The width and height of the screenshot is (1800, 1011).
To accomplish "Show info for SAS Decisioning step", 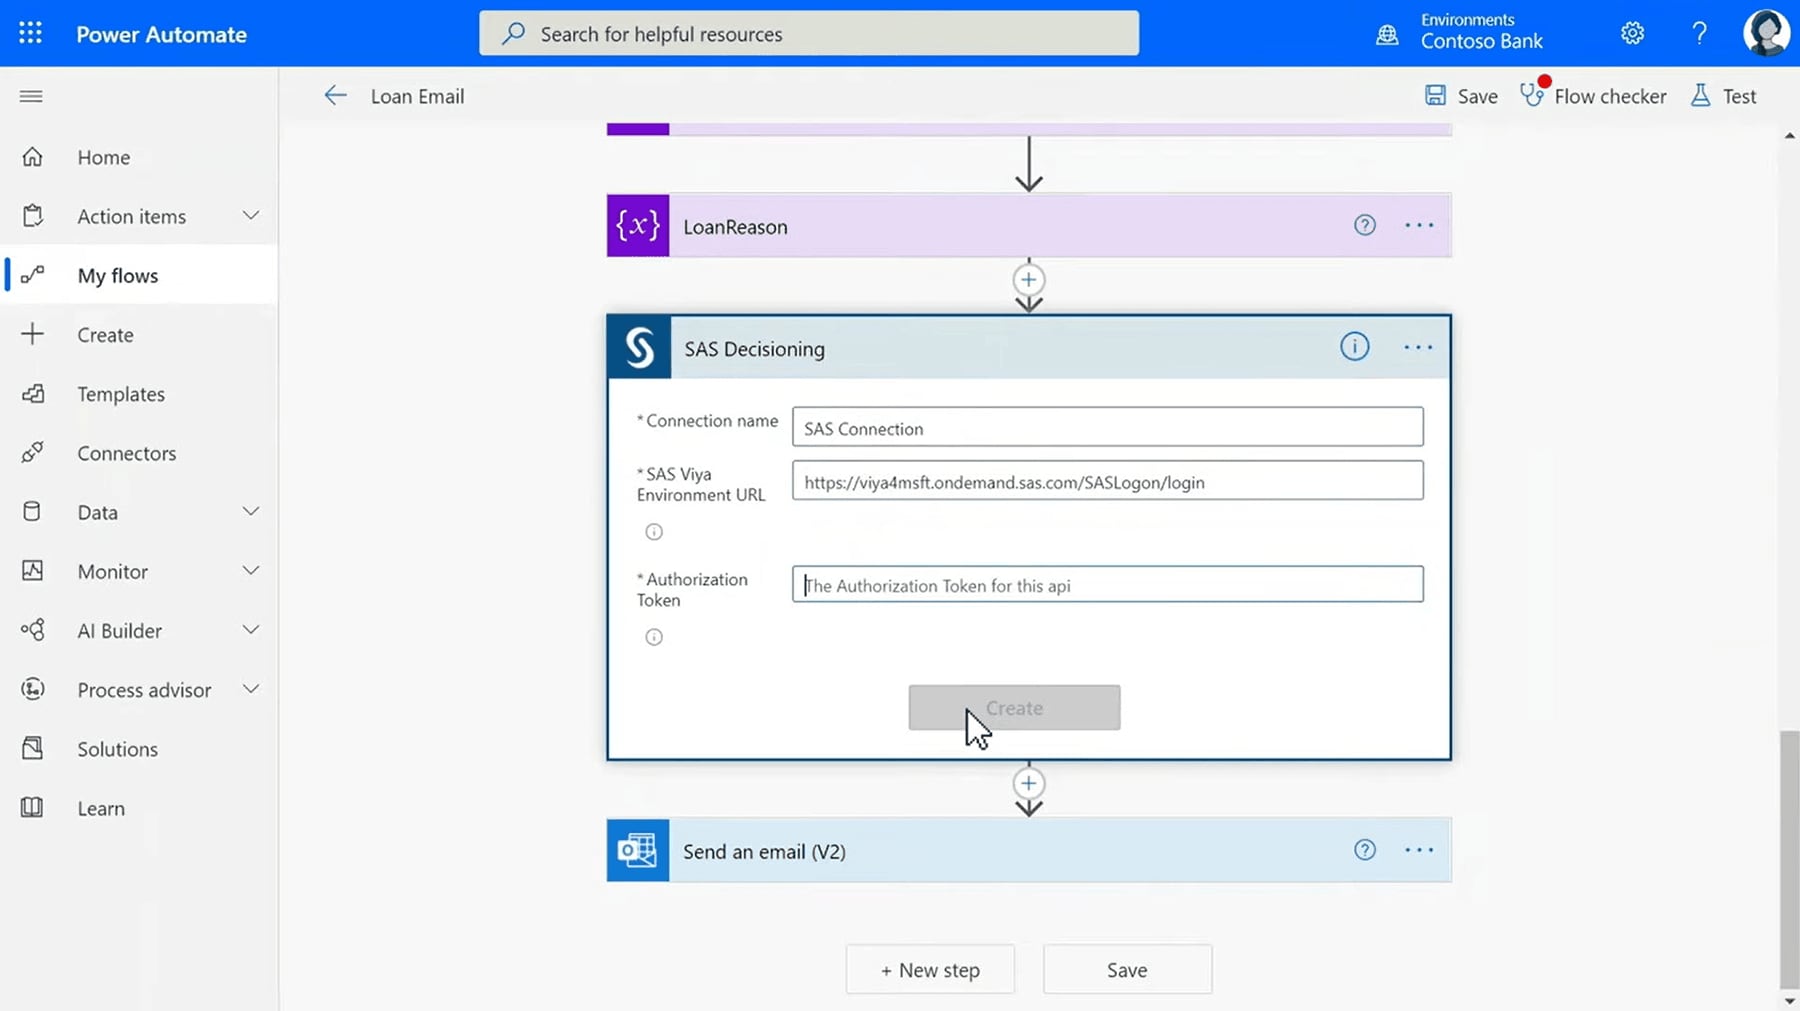I will 1354,347.
